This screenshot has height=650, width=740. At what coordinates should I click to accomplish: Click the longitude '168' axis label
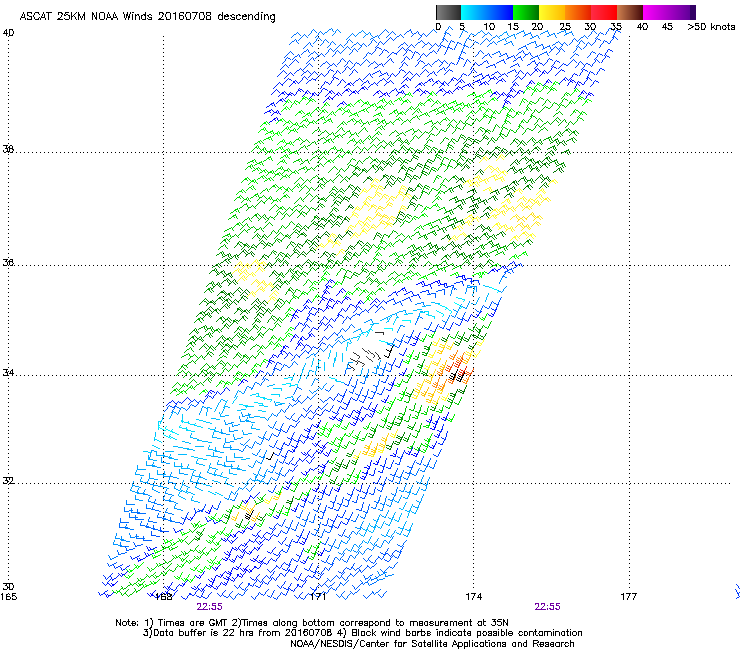click(163, 597)
